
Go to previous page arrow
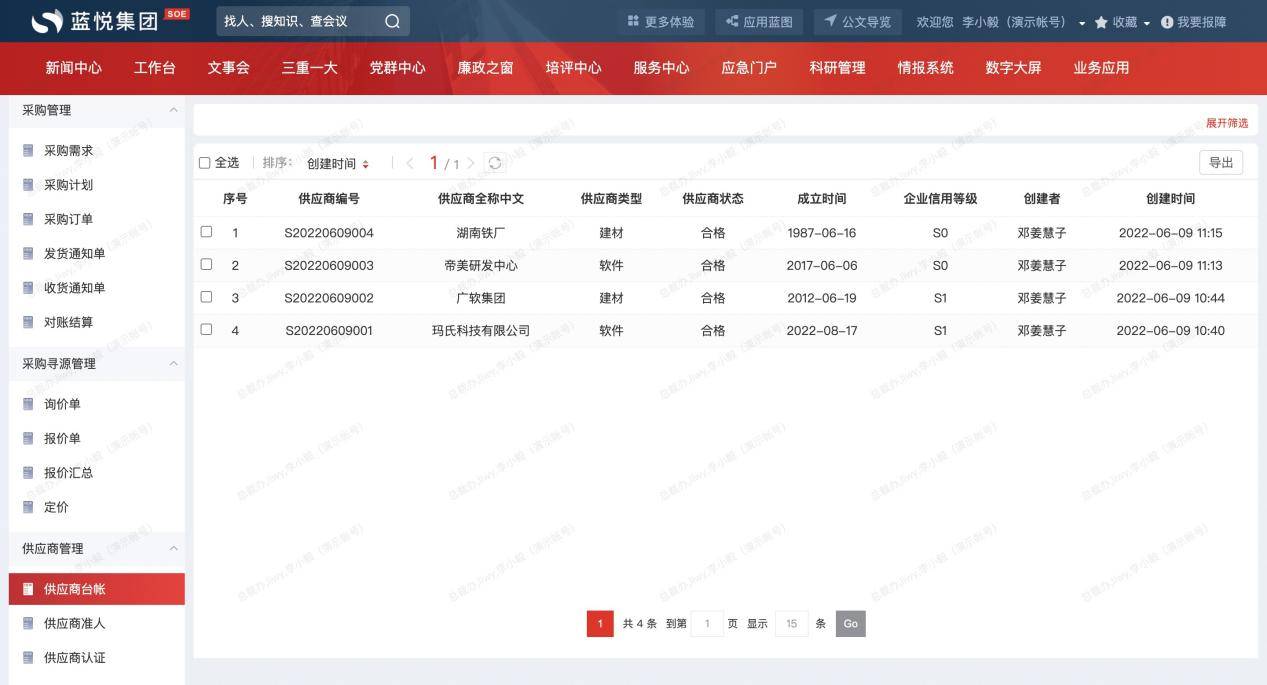click(409, 163)
